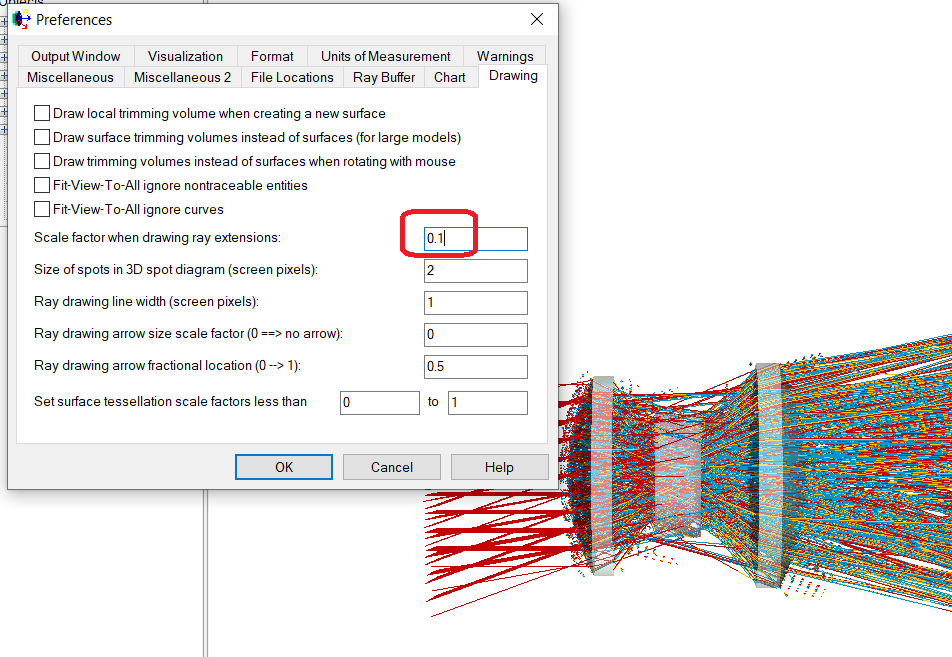Switch to the Output Window tab
This screenshot has width=952, height=657.
[76, 56]
